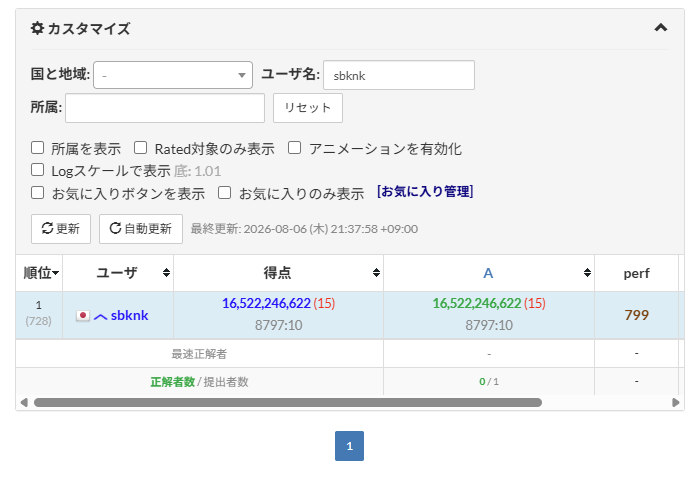
Task: Go to pagination page 1
Action: pyautogui.click(x=349, y=446)
